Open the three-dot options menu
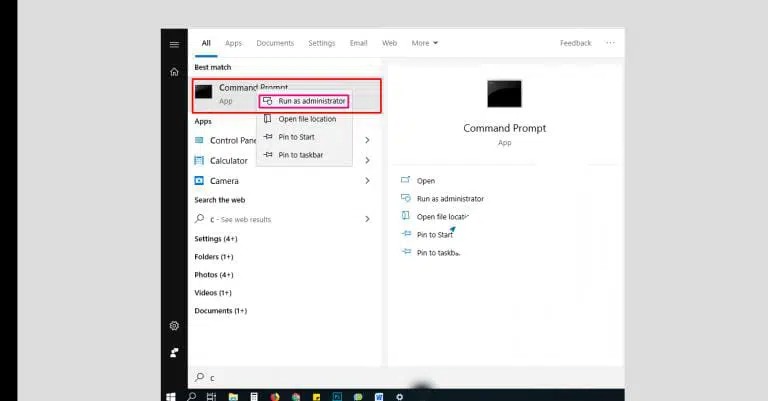 click(610, 43)
